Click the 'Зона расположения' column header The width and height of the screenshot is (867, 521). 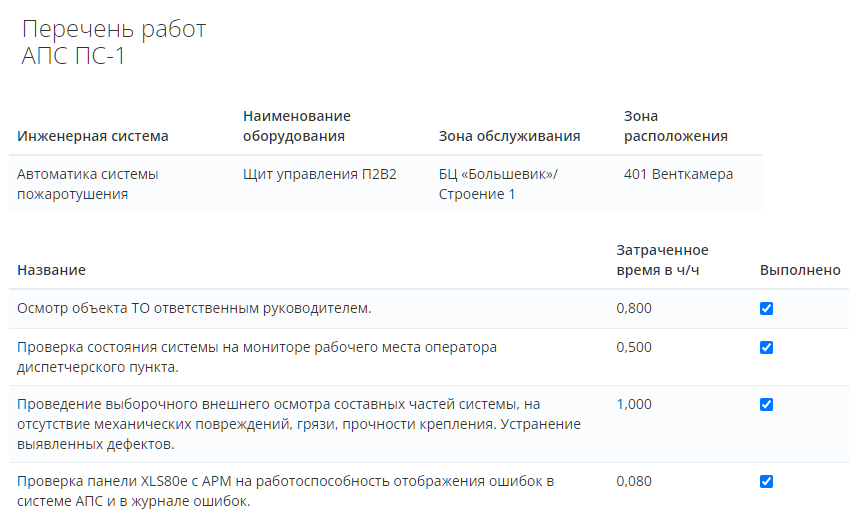pyautogui.click(x=675, y=126)
